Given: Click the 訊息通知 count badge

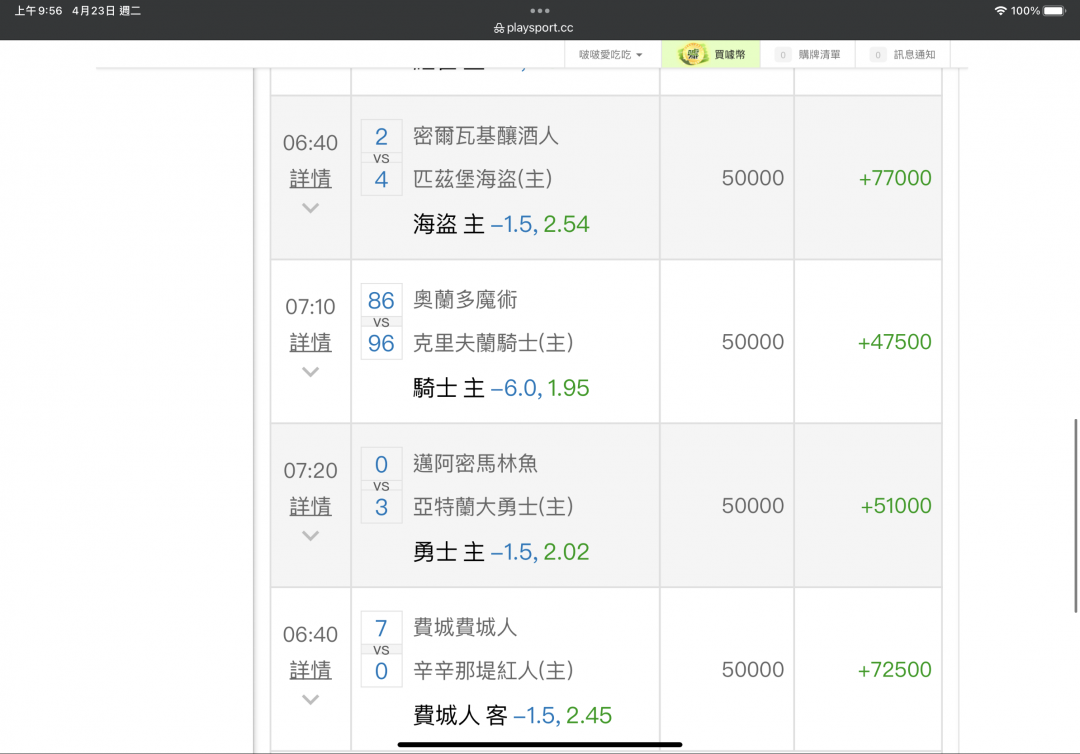Looking at the screenshot, I should click(878, 55).
